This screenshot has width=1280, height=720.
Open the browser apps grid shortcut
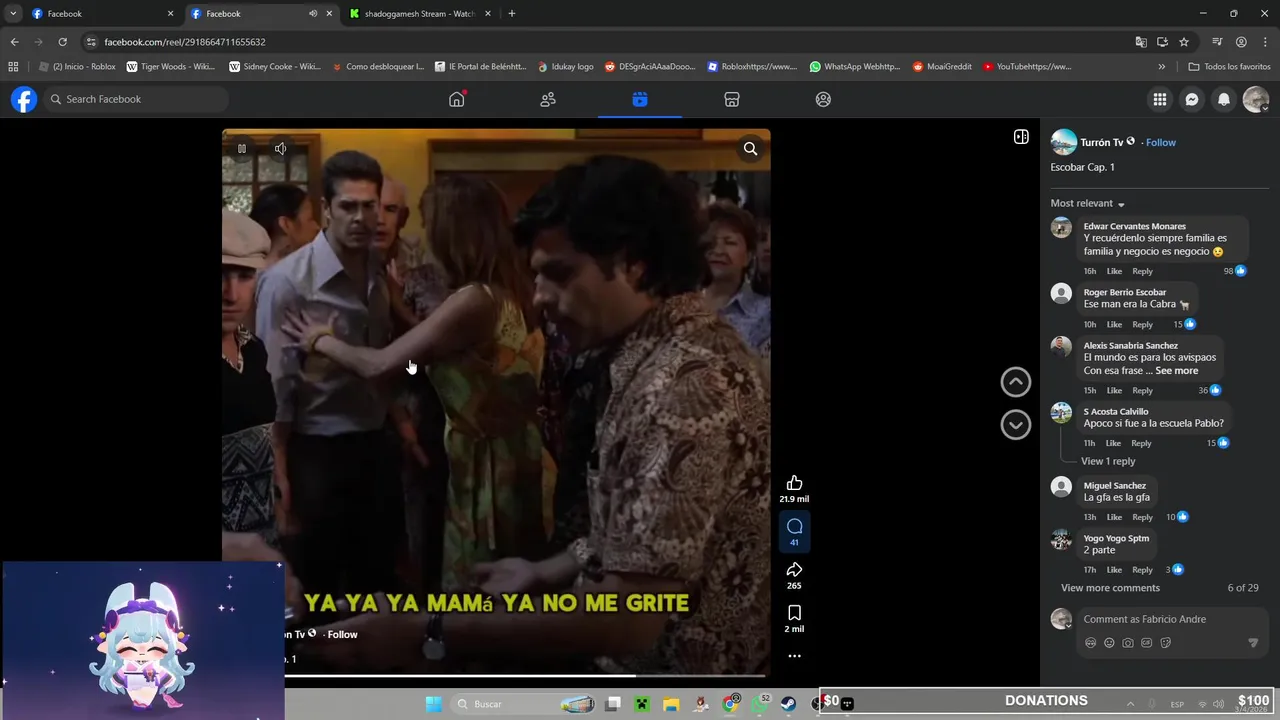tap(13, 67)
